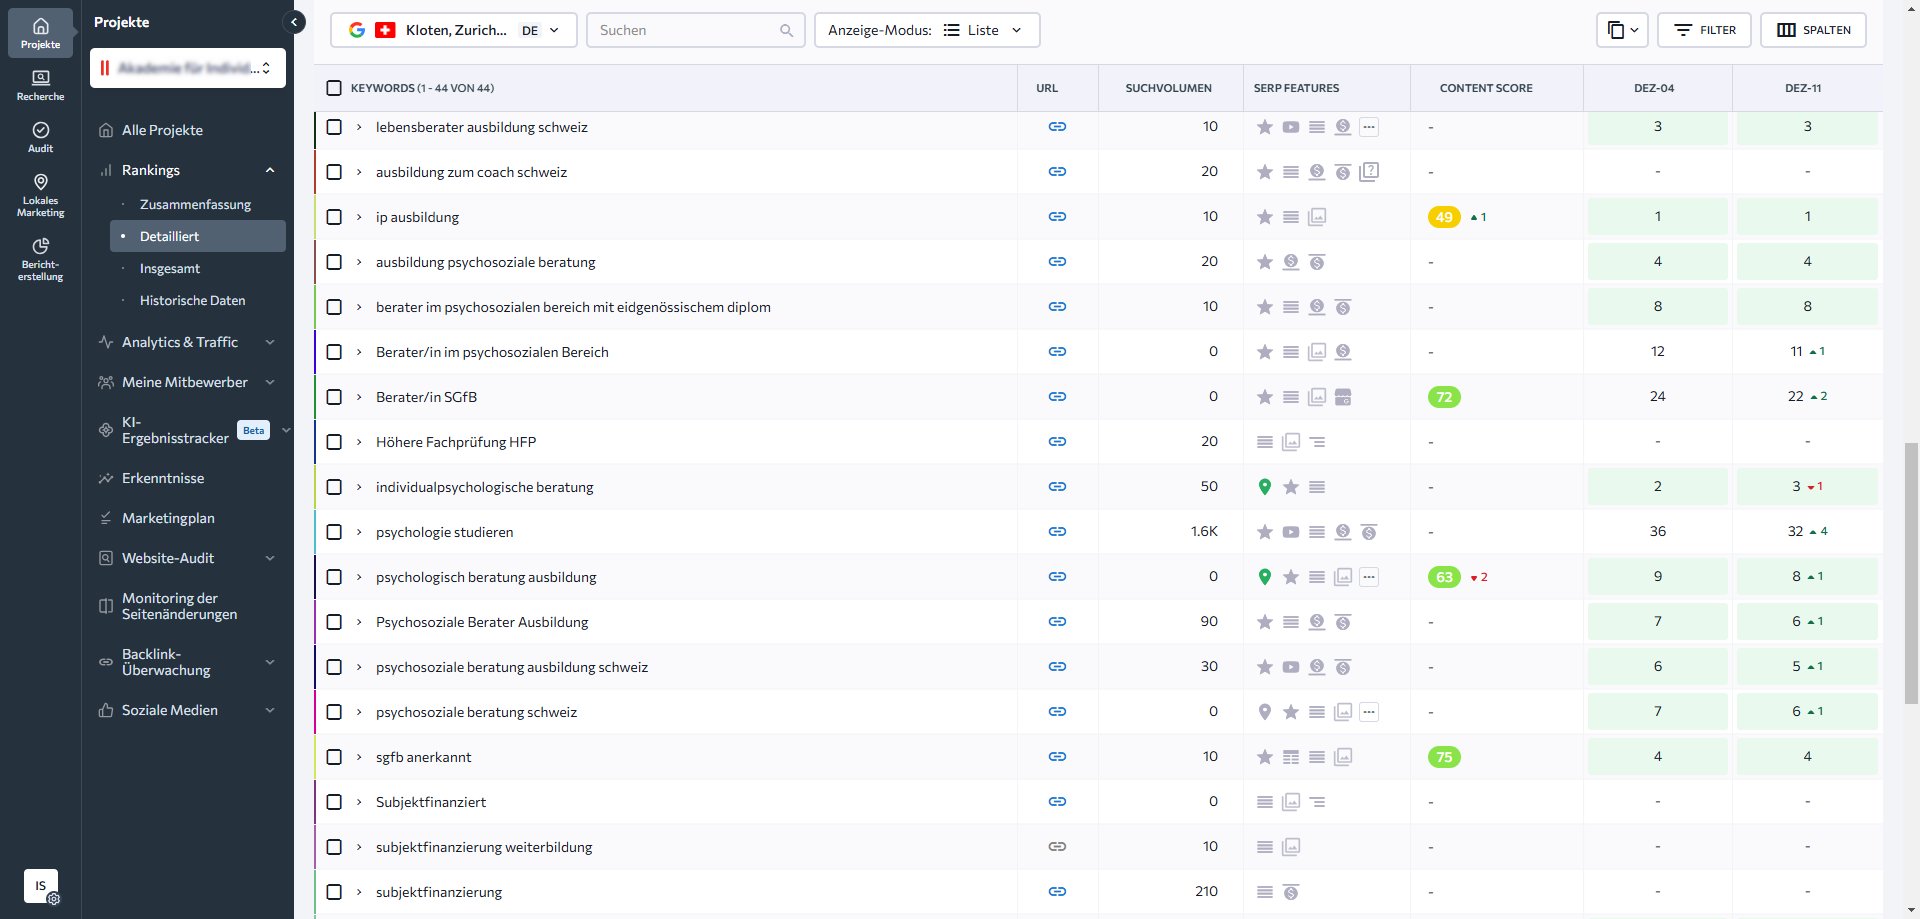
Task: Check the Psychosoziale Berater Ausbildung row
Action: (x=334, y=622)
